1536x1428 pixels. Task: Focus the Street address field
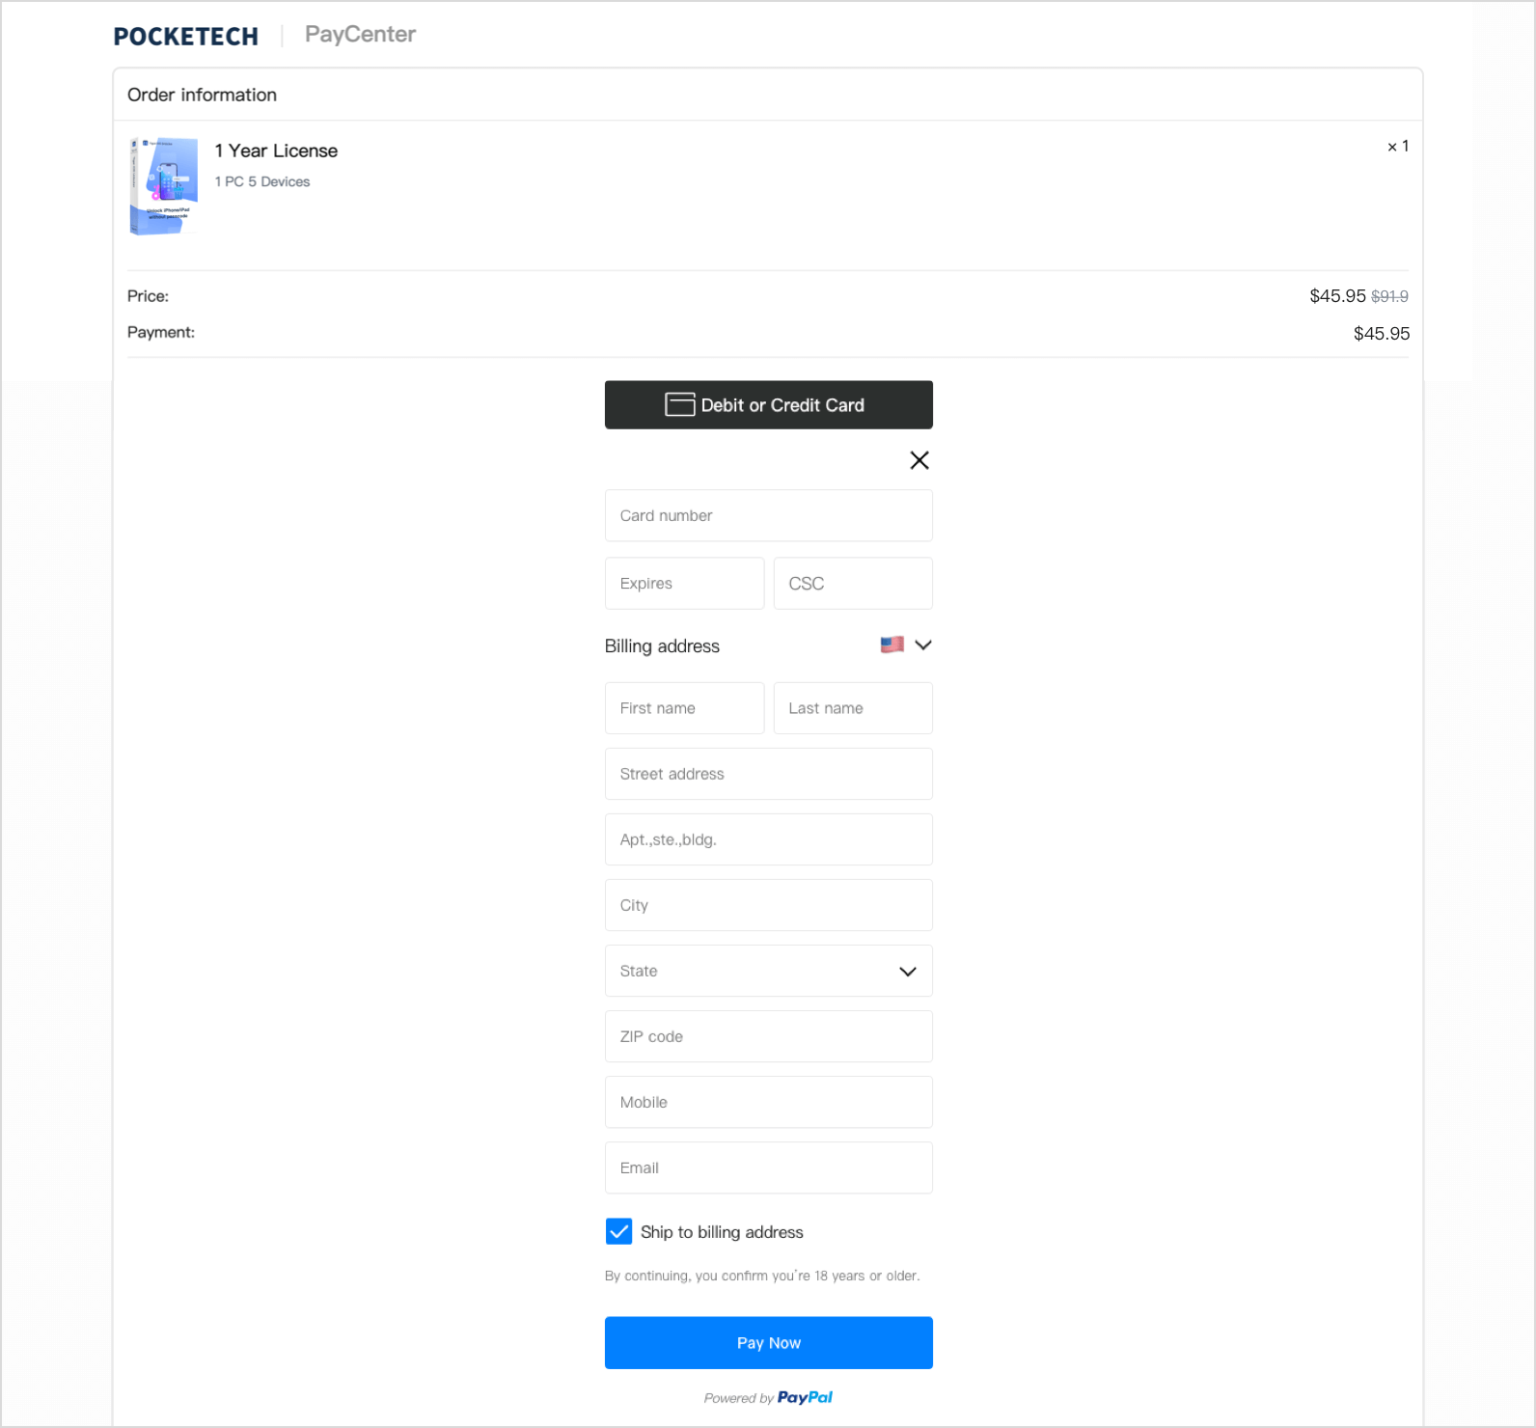coord(768,774)
